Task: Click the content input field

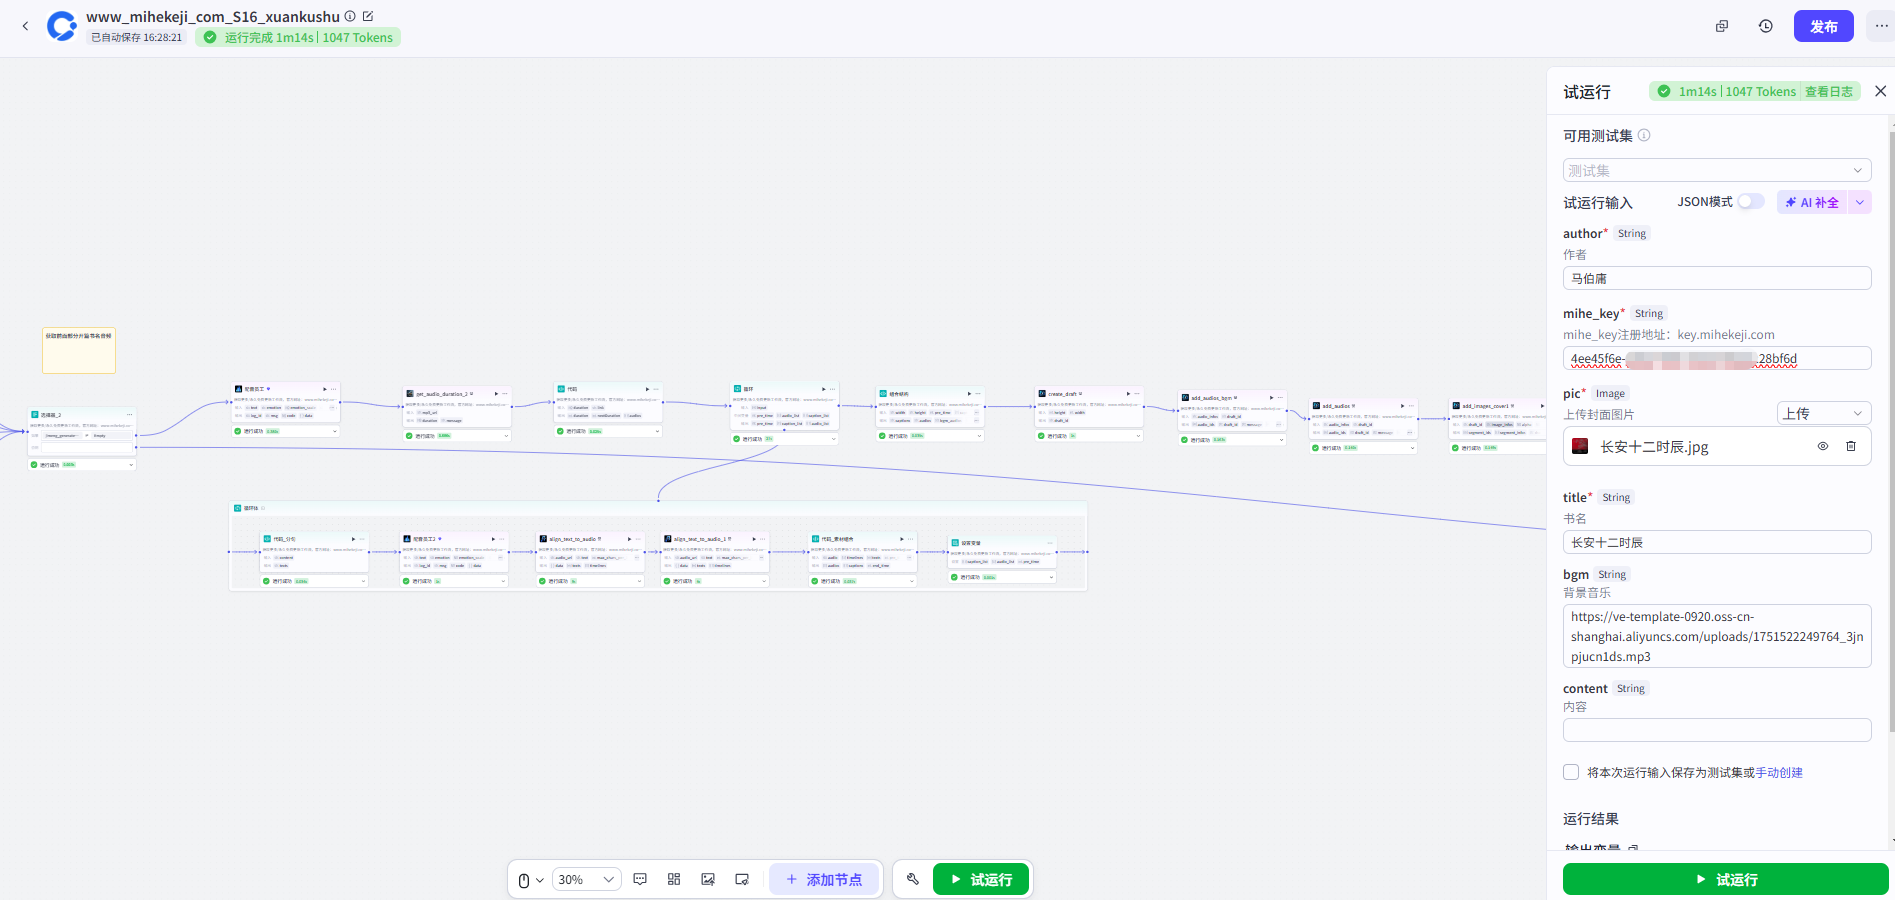Action: [1716, 730]
